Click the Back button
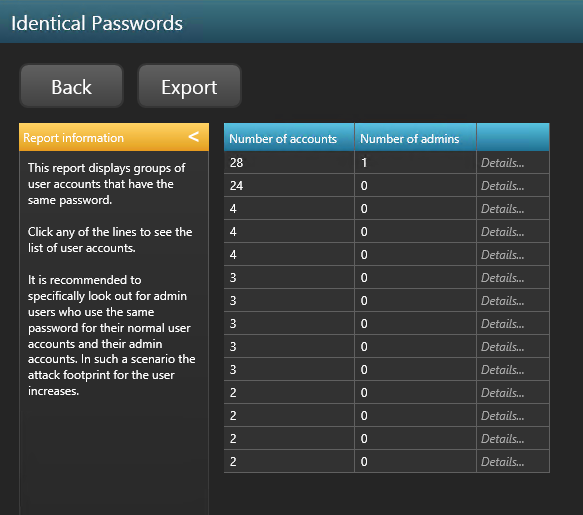The image size is (583, 515). (71, 86)
